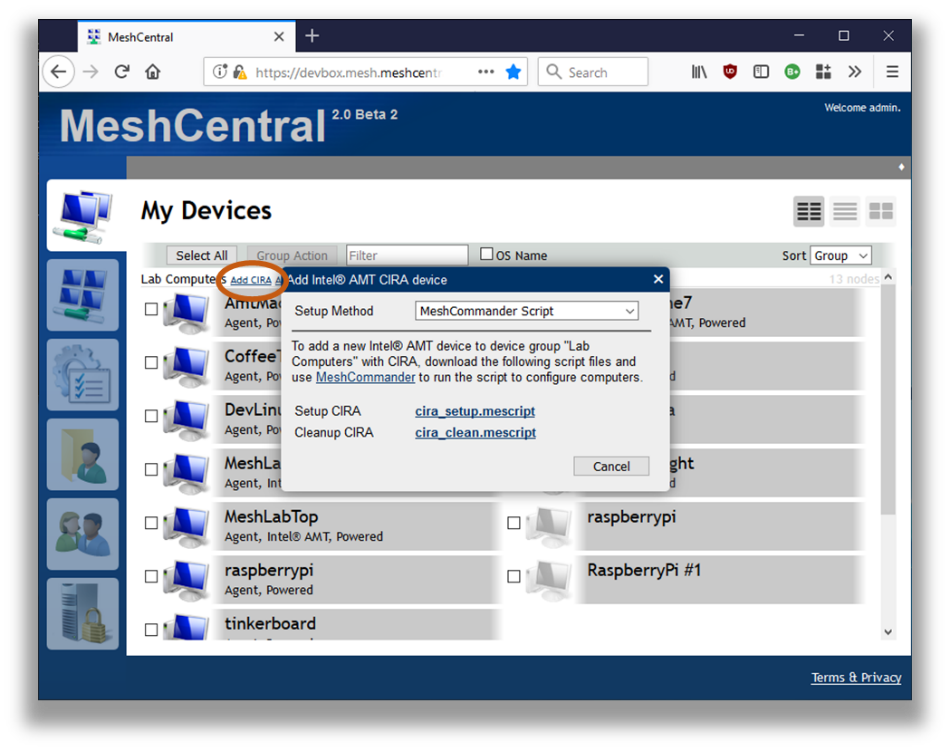Open My Devices sidebar icon
The height and width of the screenshot is (751, 950).
tap(82, 216)
